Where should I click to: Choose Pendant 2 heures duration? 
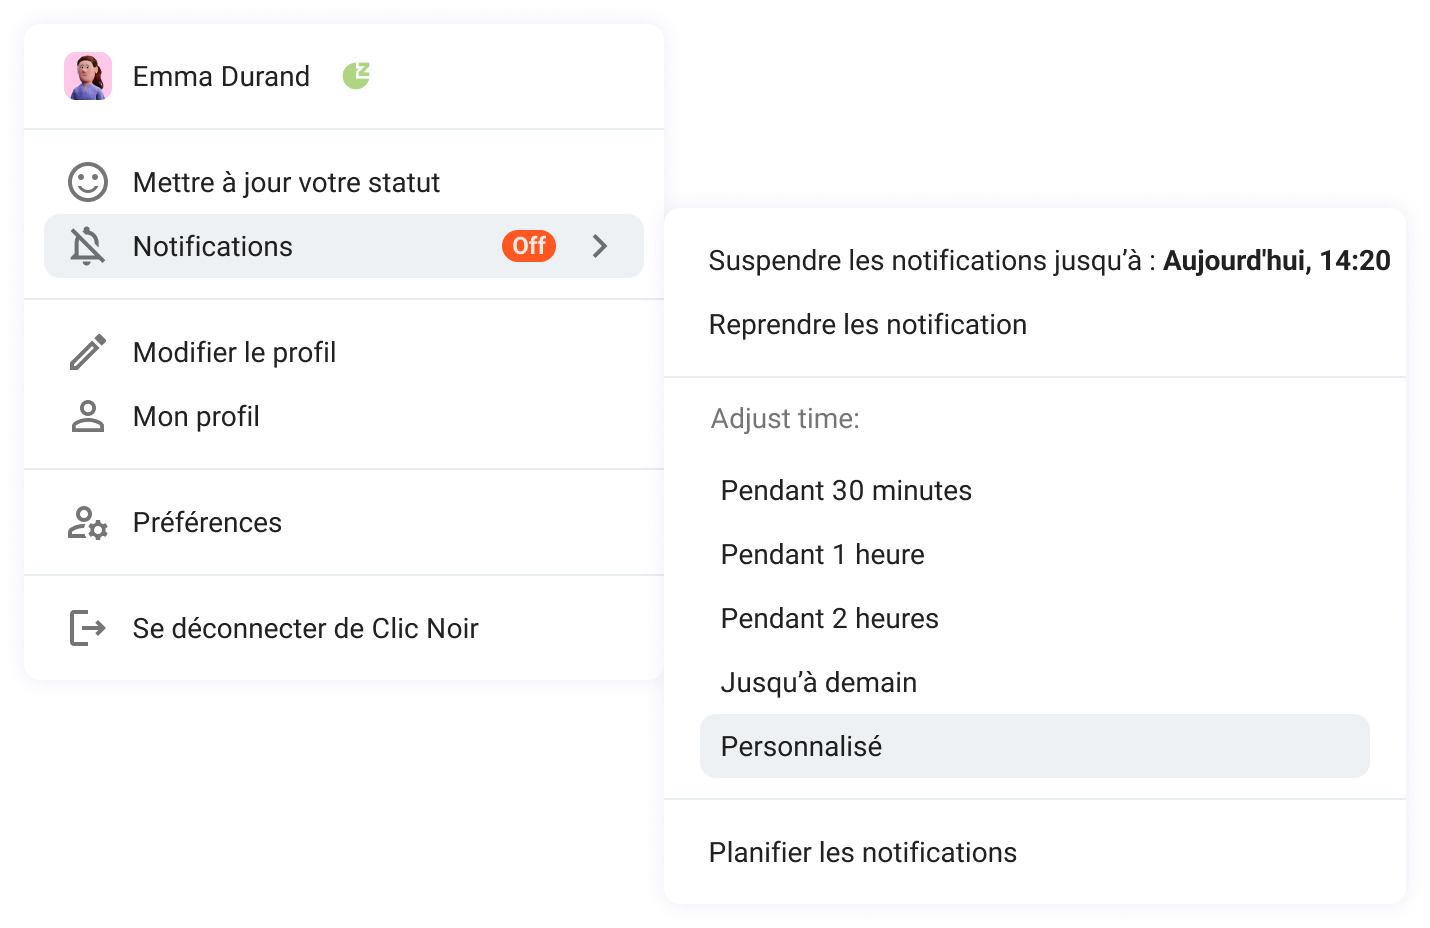pos(829,618)
